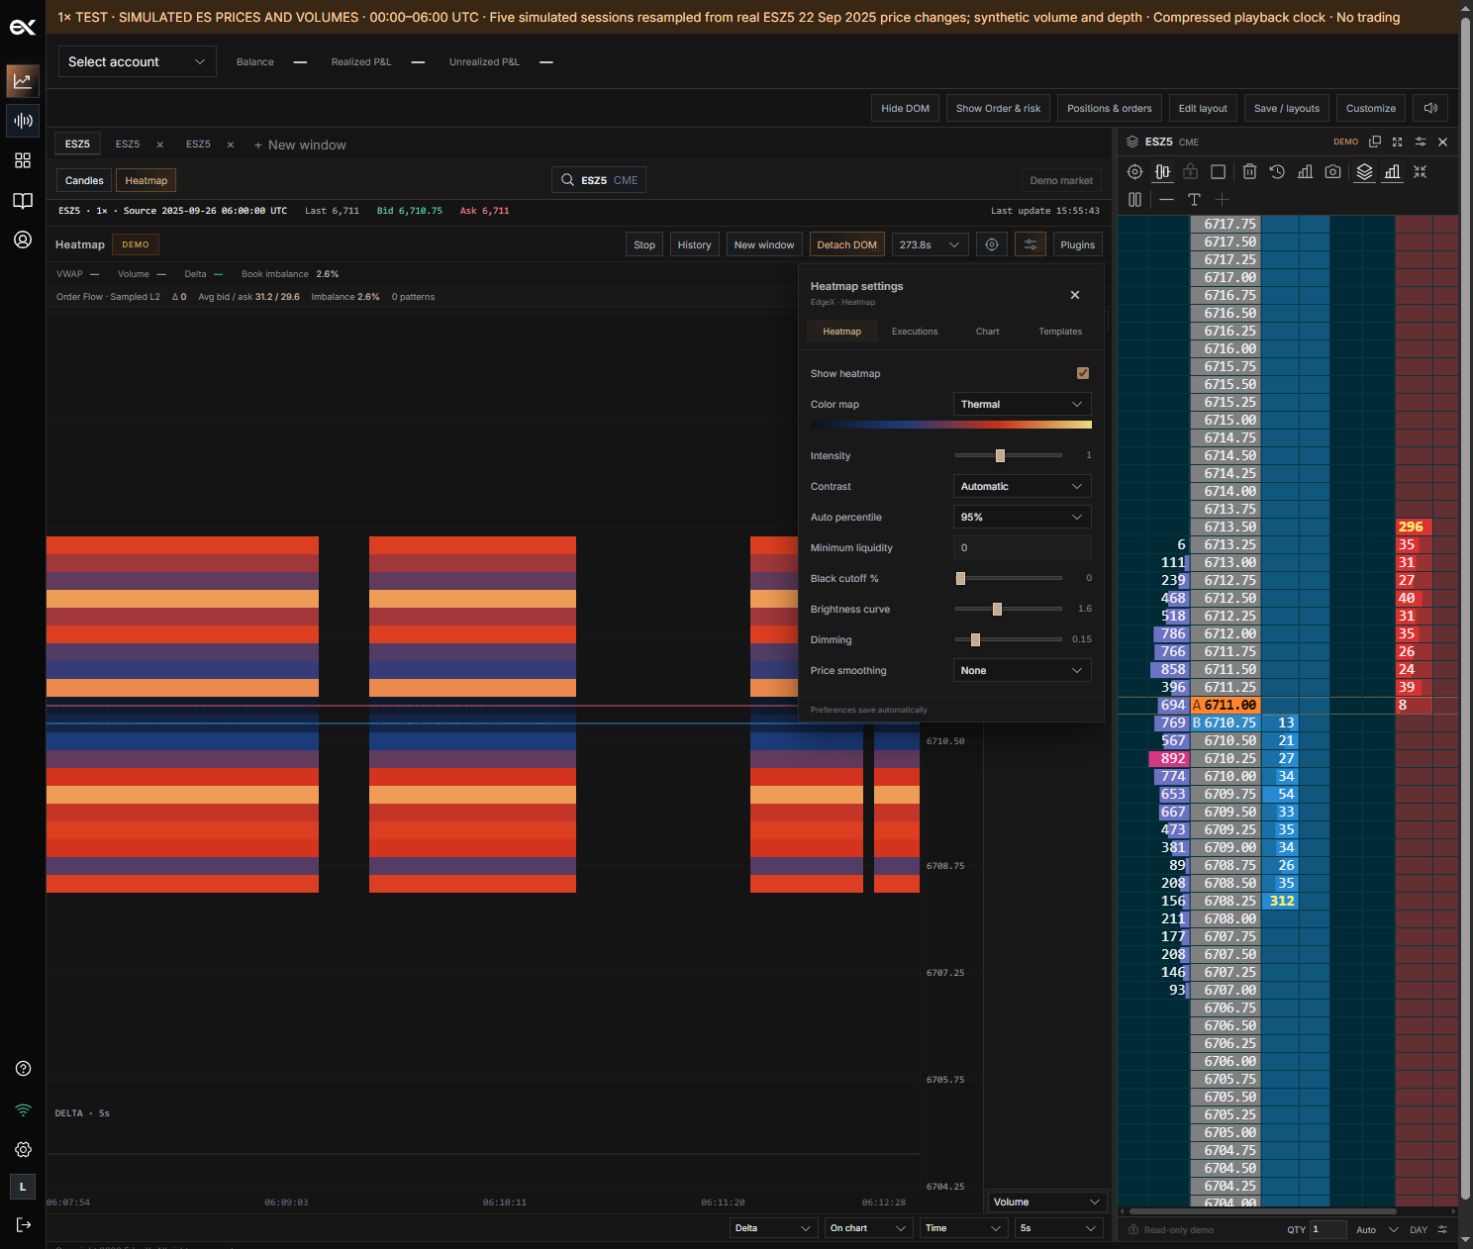Toggle the candle column icon in DOM toolbar
Viewport: 1473px width, 1249px height.
point(1162,172)
